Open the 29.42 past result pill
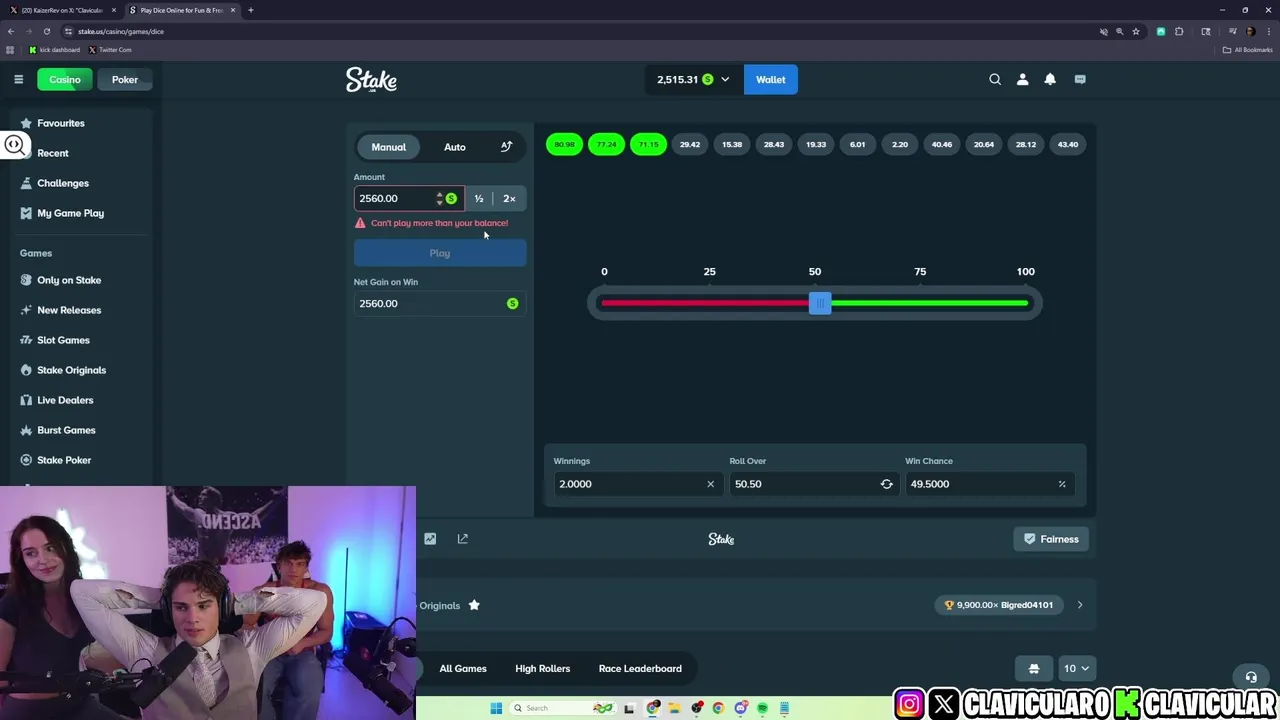 tap(690, 144)
